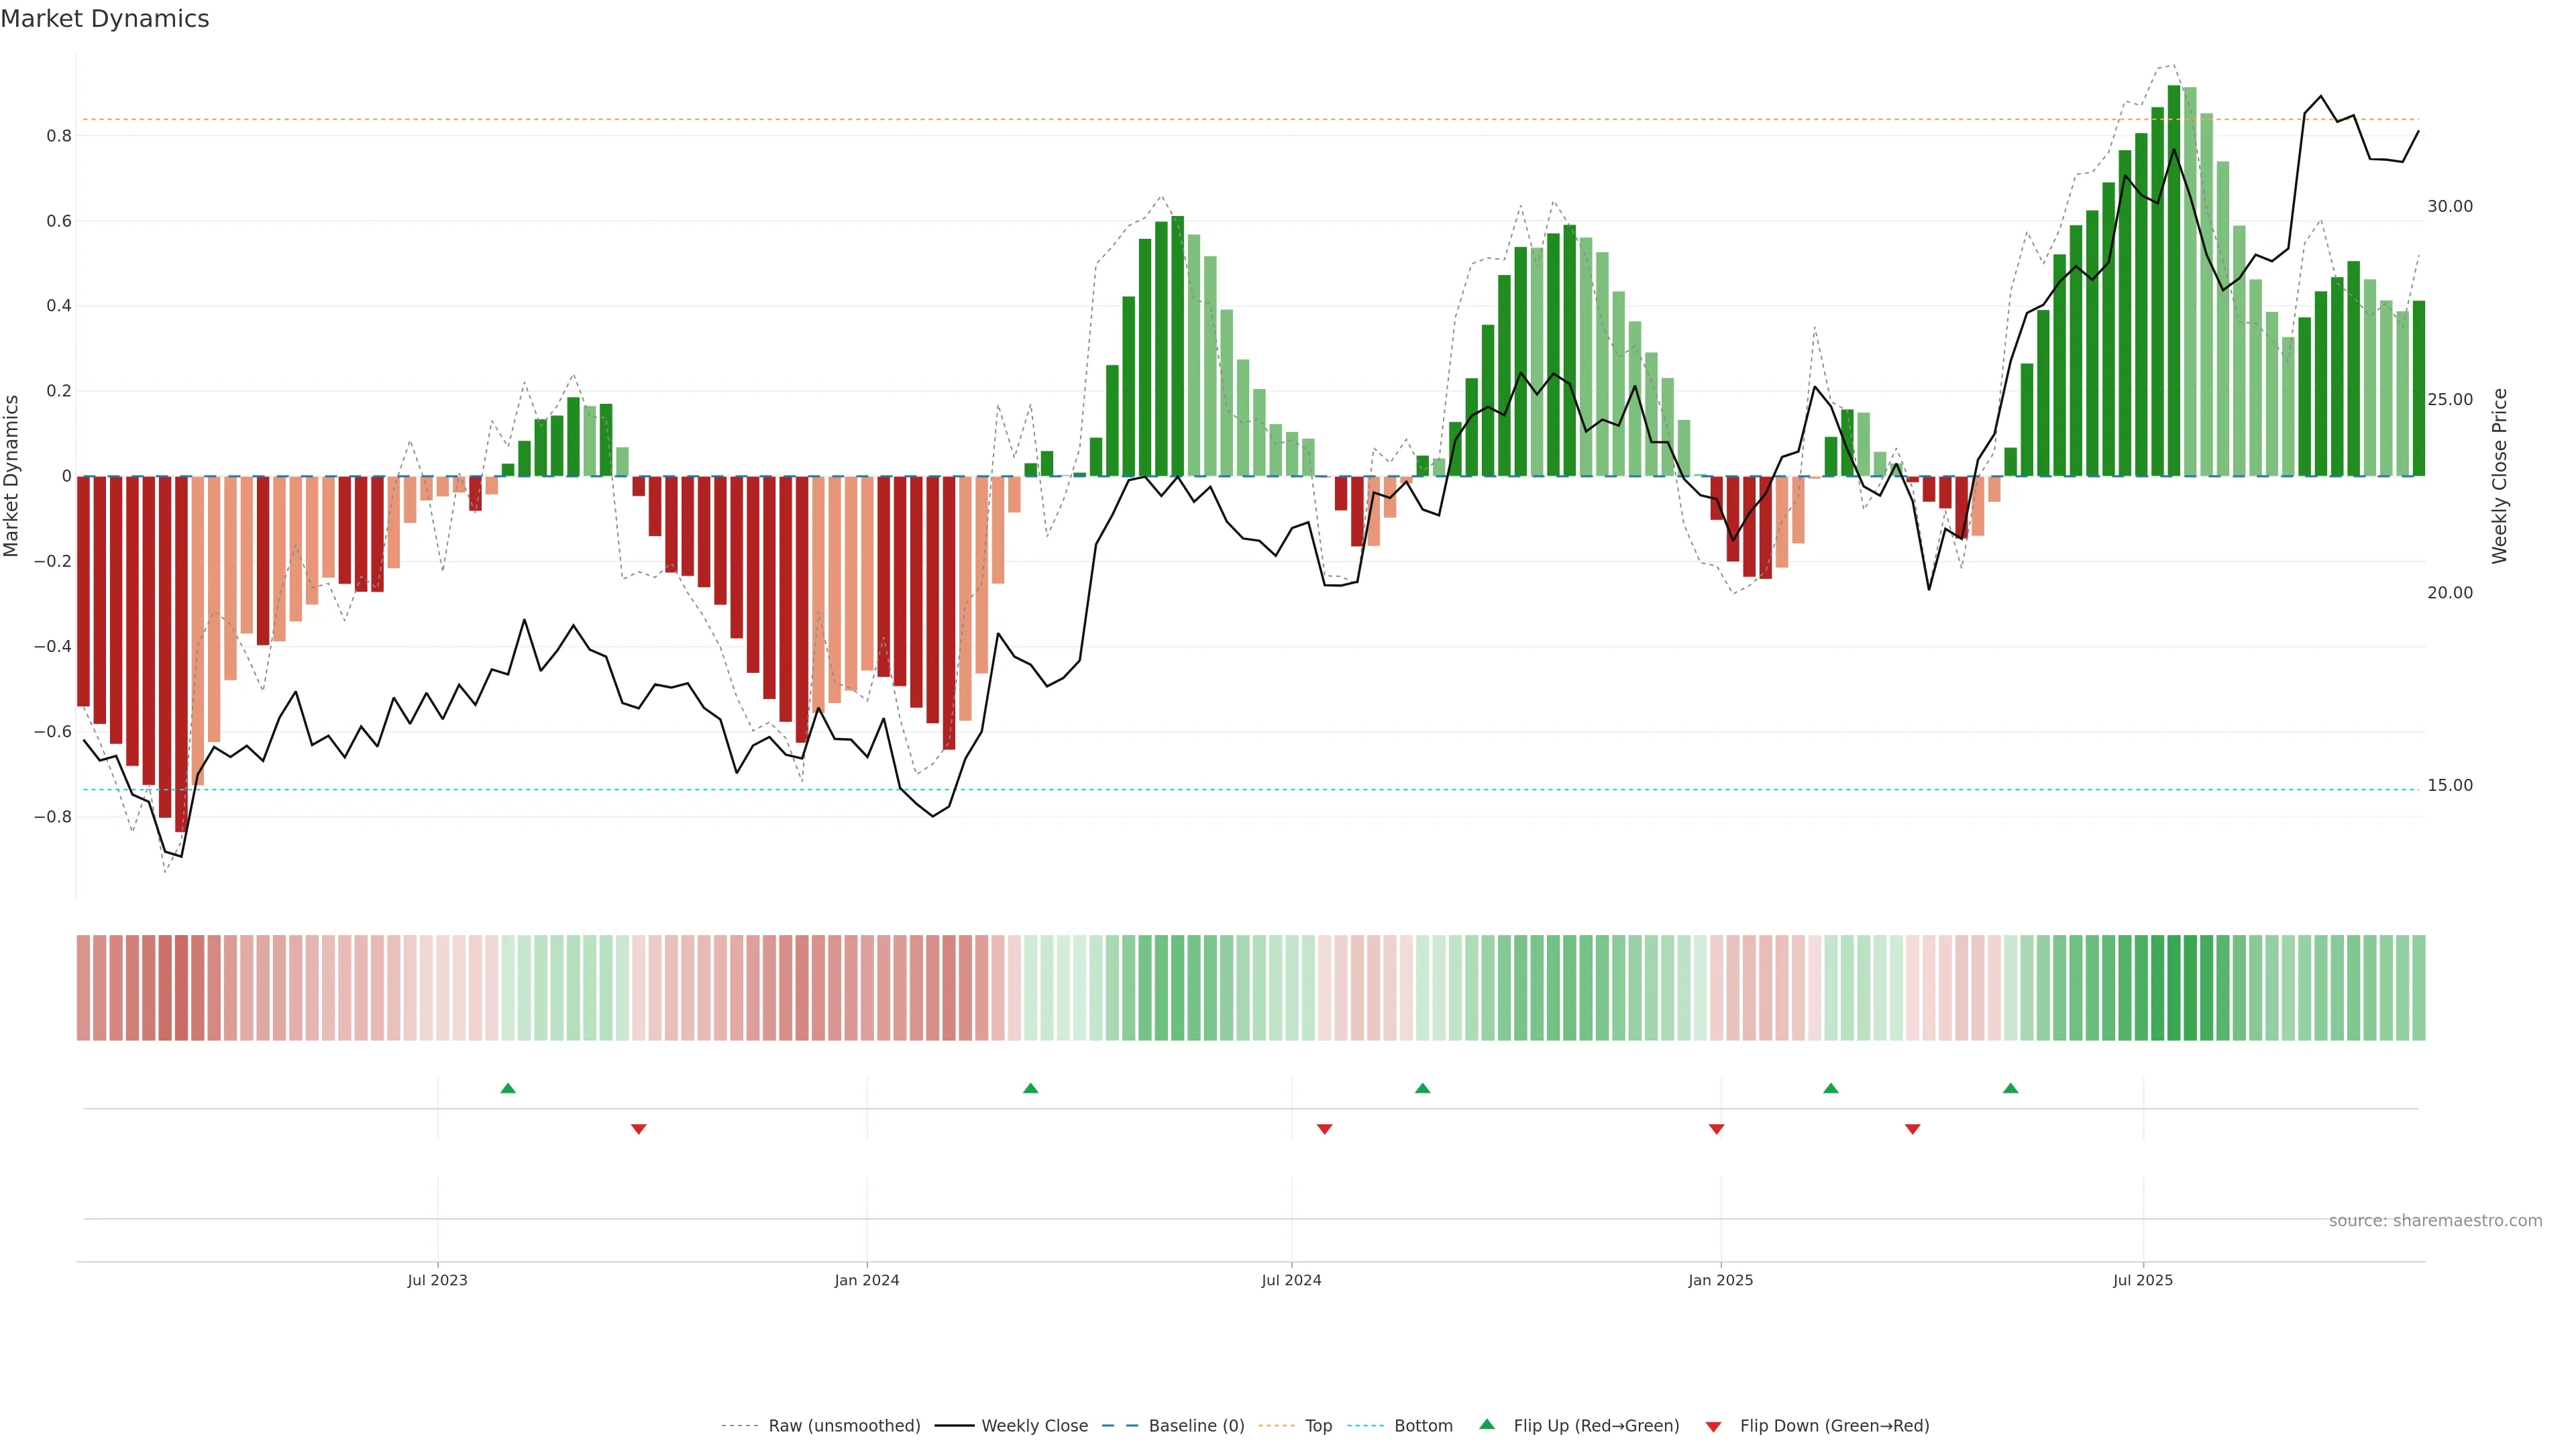Click the red flip-down triangle just after Jul 2024
The height and width of the screenshot is (1449, 2576).
[1325, 1129]
